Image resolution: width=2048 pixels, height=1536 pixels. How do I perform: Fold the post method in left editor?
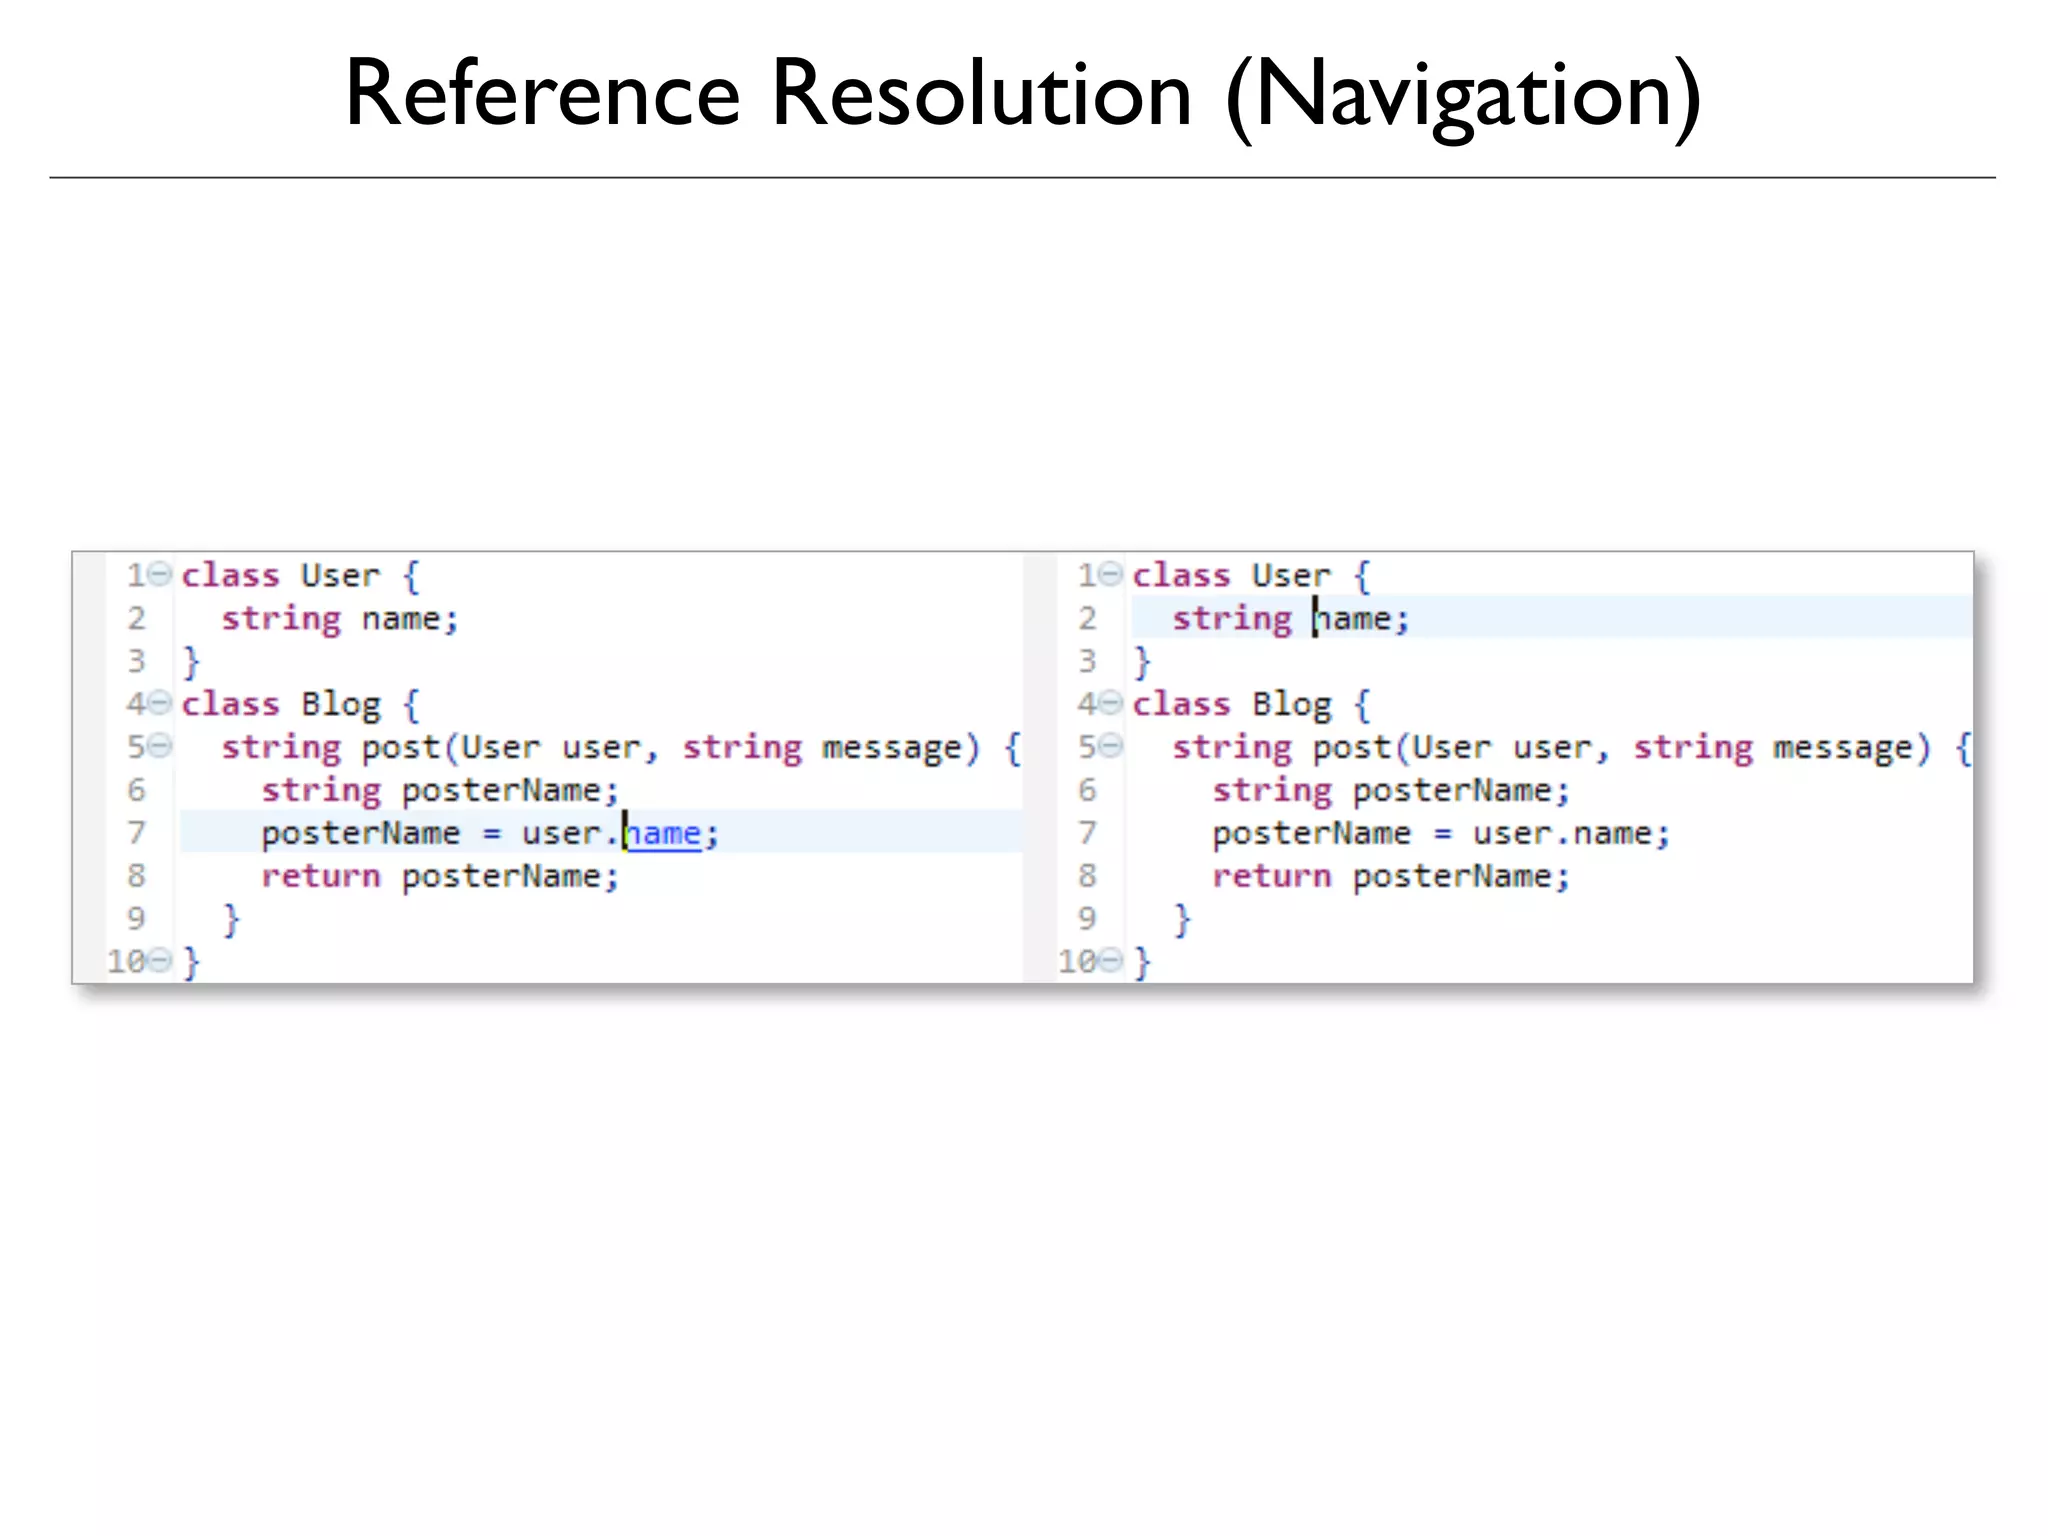click(x=160, y=746)
